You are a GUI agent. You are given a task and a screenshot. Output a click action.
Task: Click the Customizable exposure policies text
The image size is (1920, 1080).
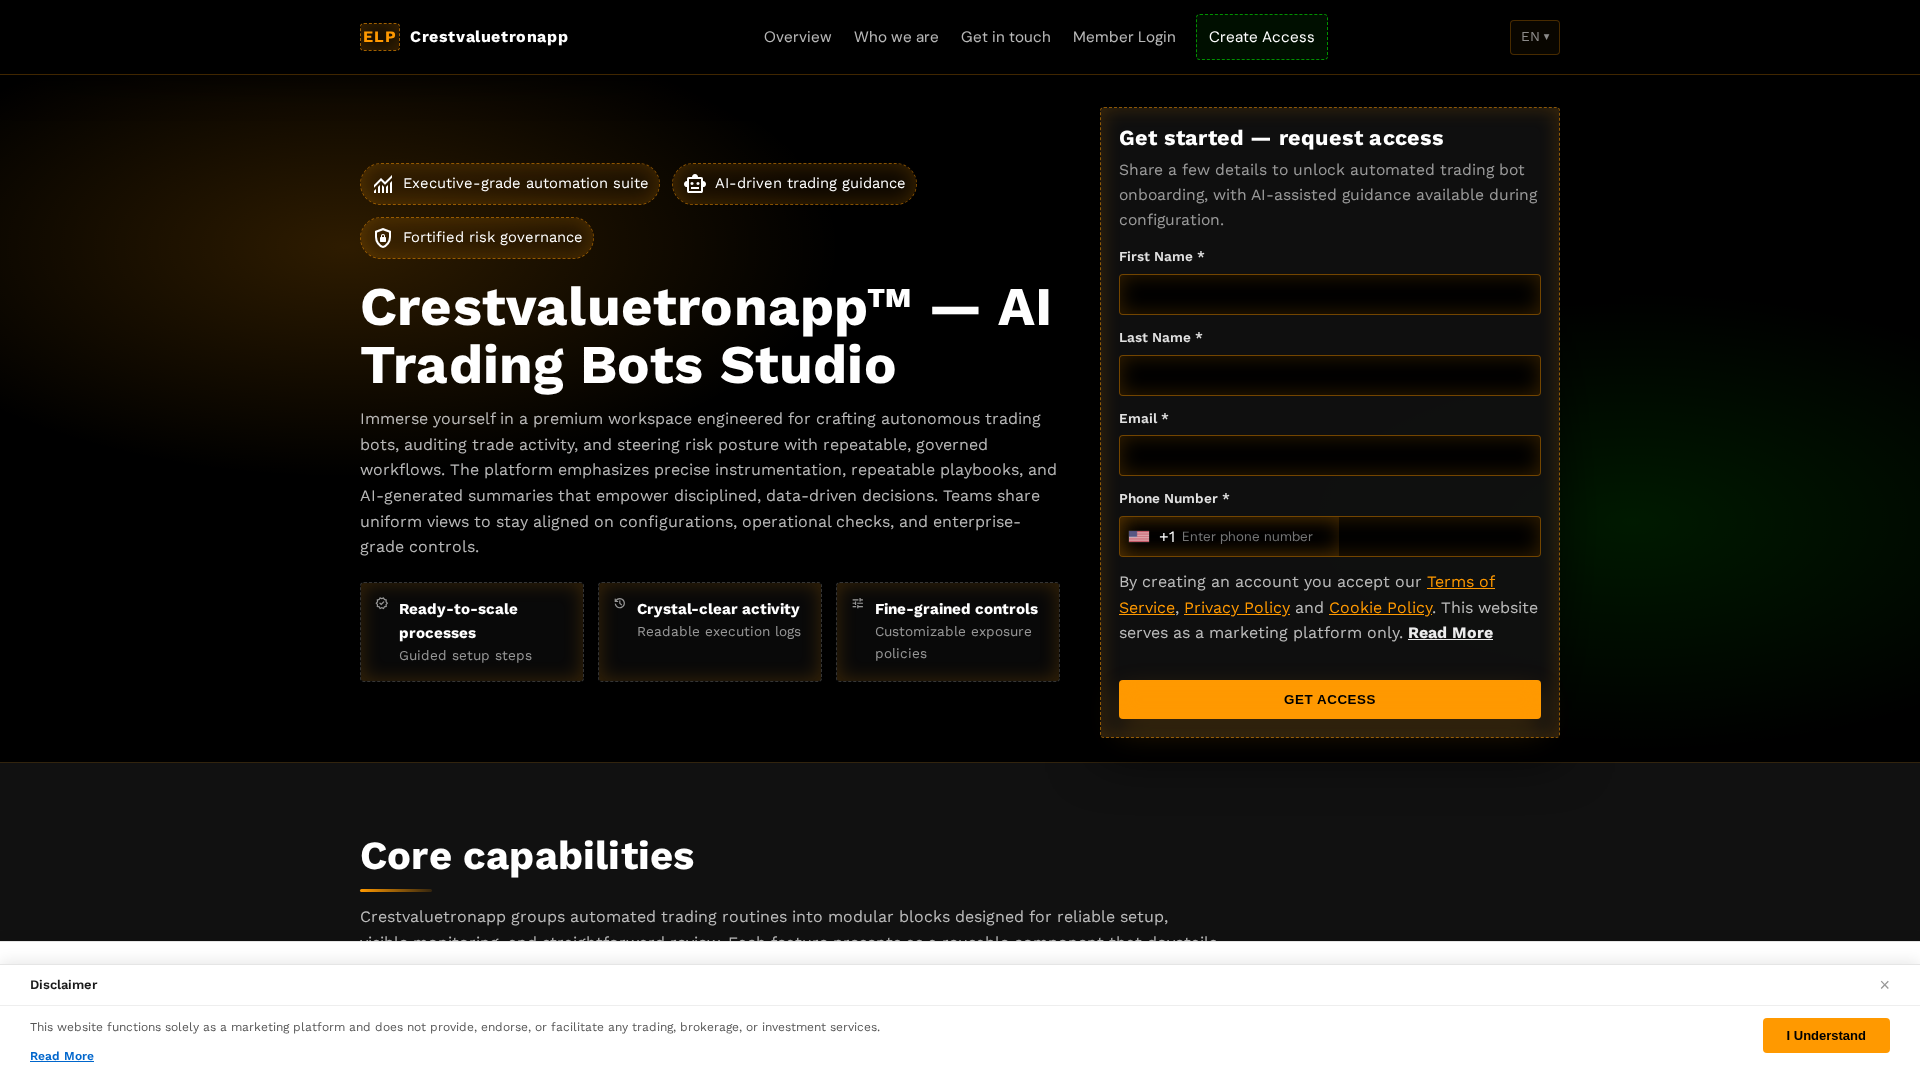(953, 643)
